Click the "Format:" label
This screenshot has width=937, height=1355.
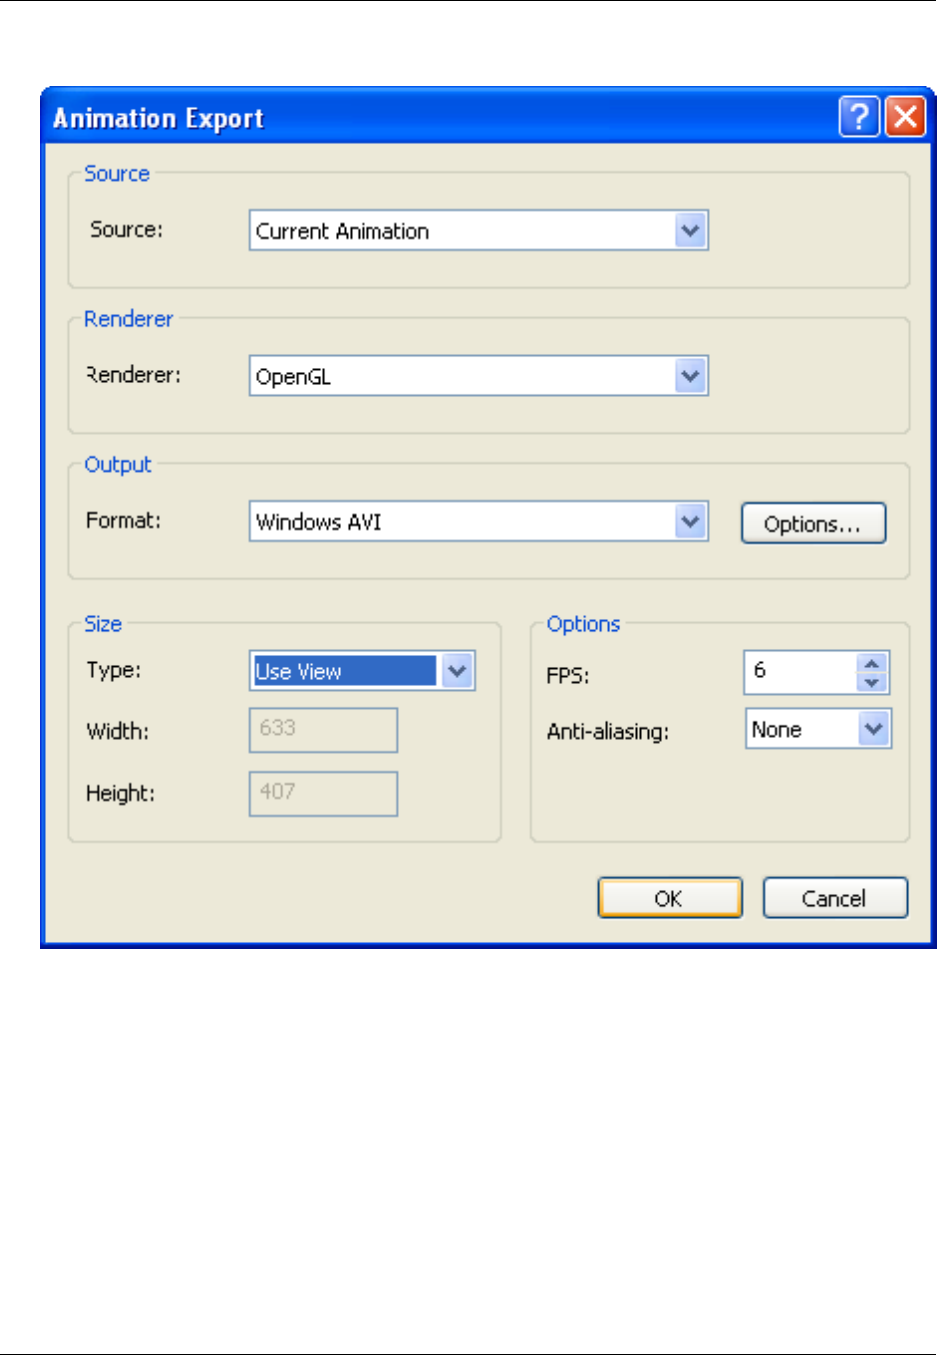click(x=123, y=520)
